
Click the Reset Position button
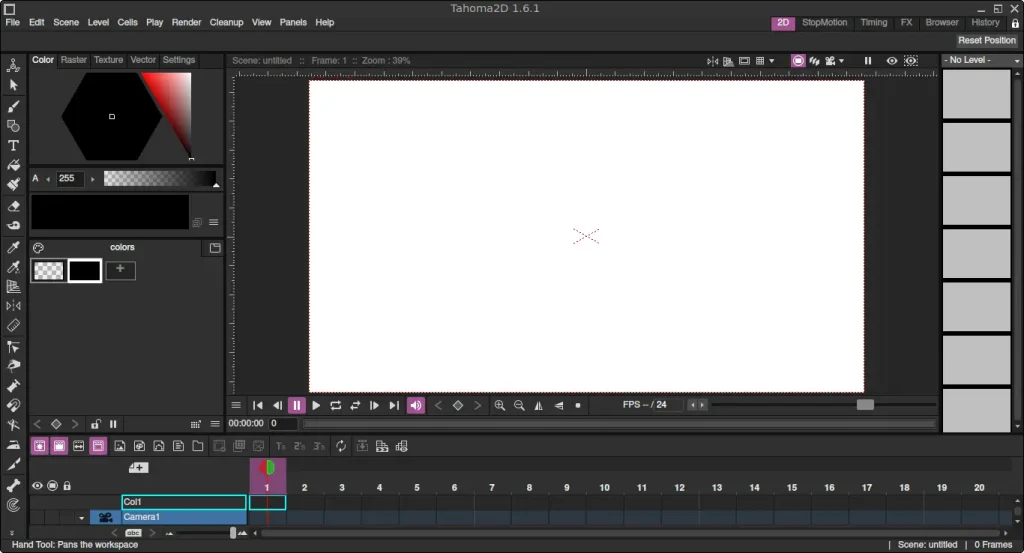click(987, 40)
